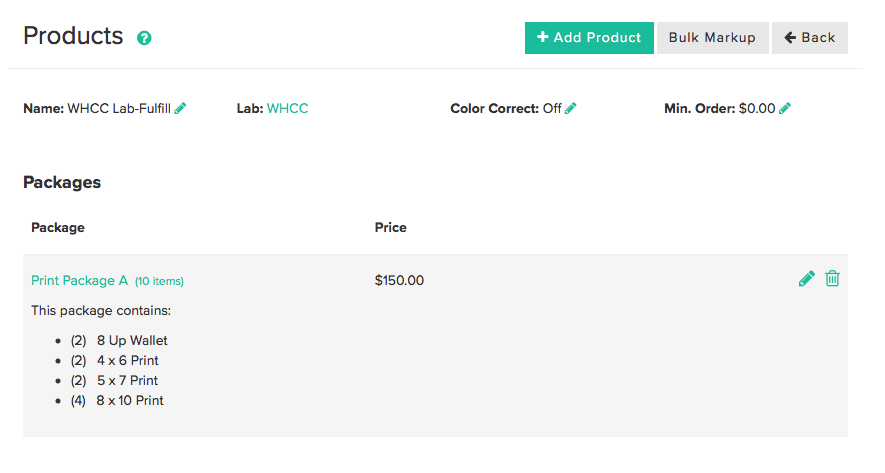885x473 pixels.
Task: Open the Bulk Markup button
Action: (x=712, y=38)
